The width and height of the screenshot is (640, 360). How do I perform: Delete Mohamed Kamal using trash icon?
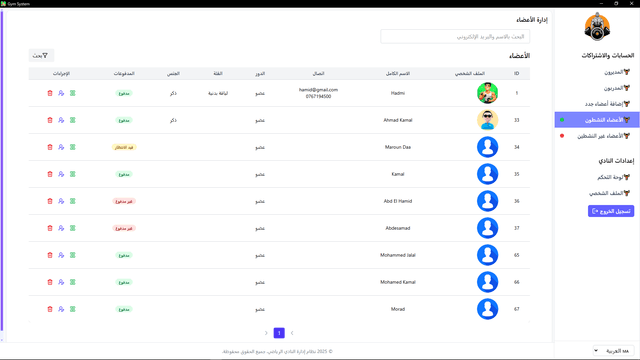click(x=50, y=282)
